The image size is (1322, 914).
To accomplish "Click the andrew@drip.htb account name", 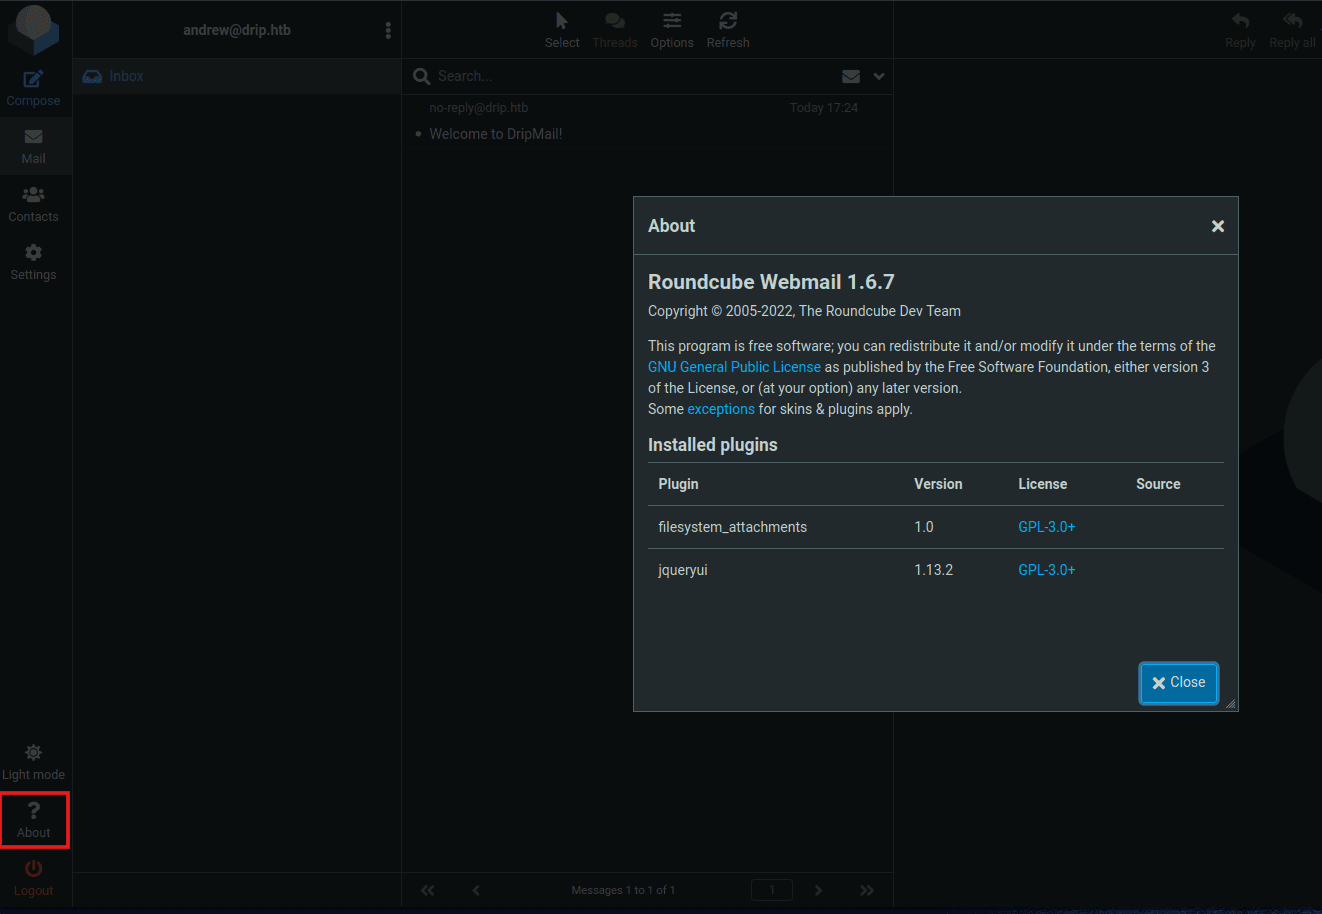I will [237, 30].
